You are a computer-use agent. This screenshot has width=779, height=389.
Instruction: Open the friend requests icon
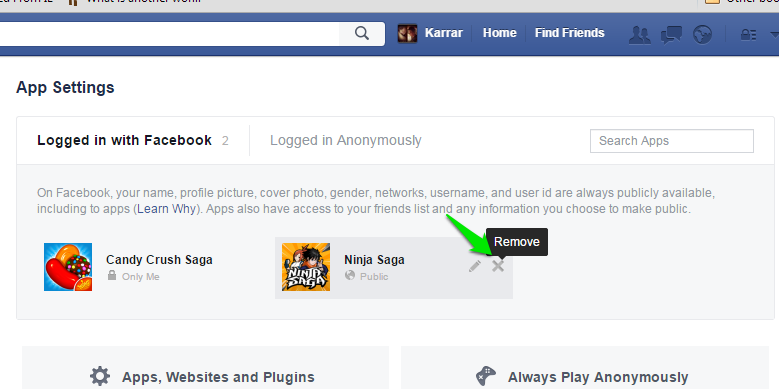[x=640, y=35]
